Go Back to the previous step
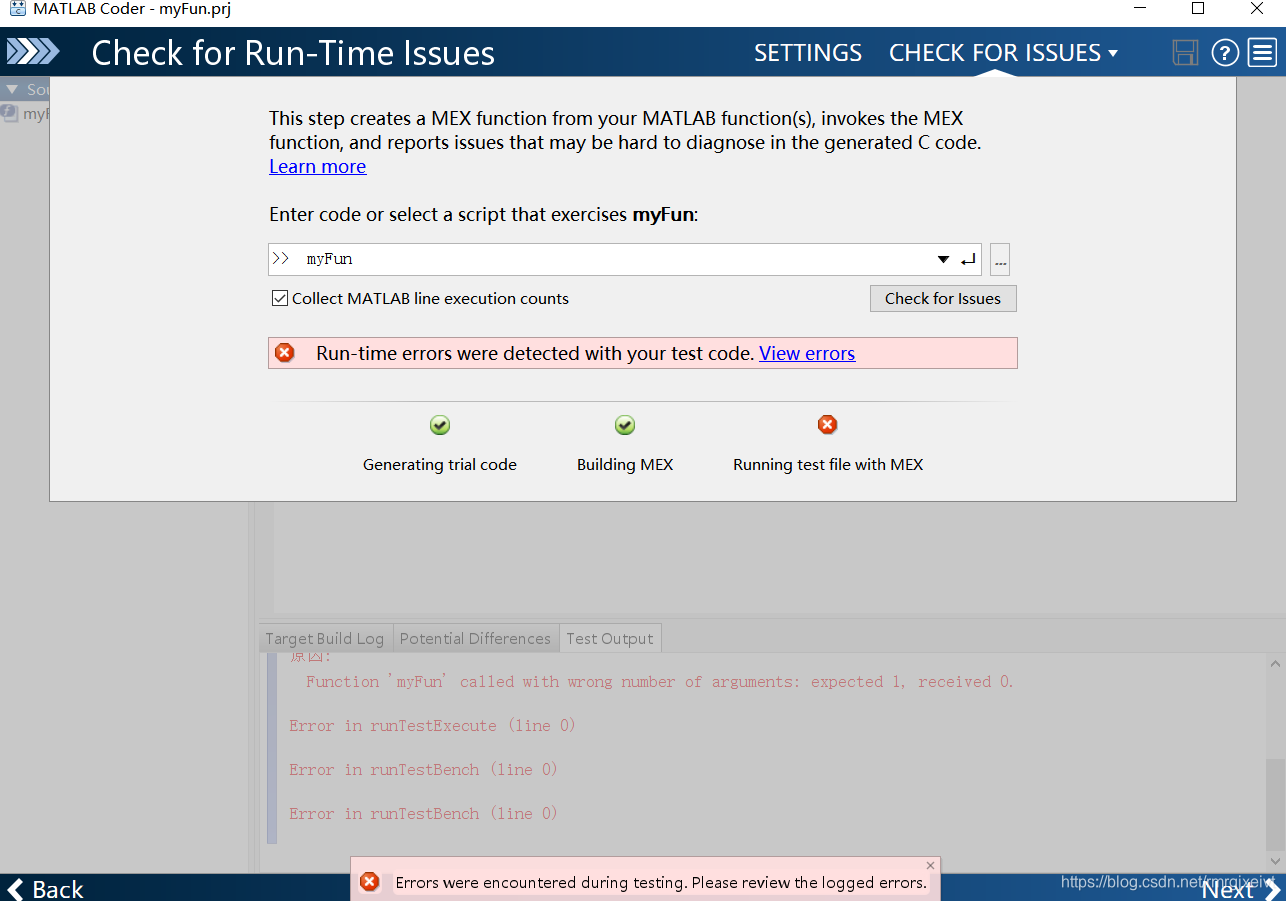This screenshot has width=1286, height=901. pyautogui.click(x=45, y=888)
